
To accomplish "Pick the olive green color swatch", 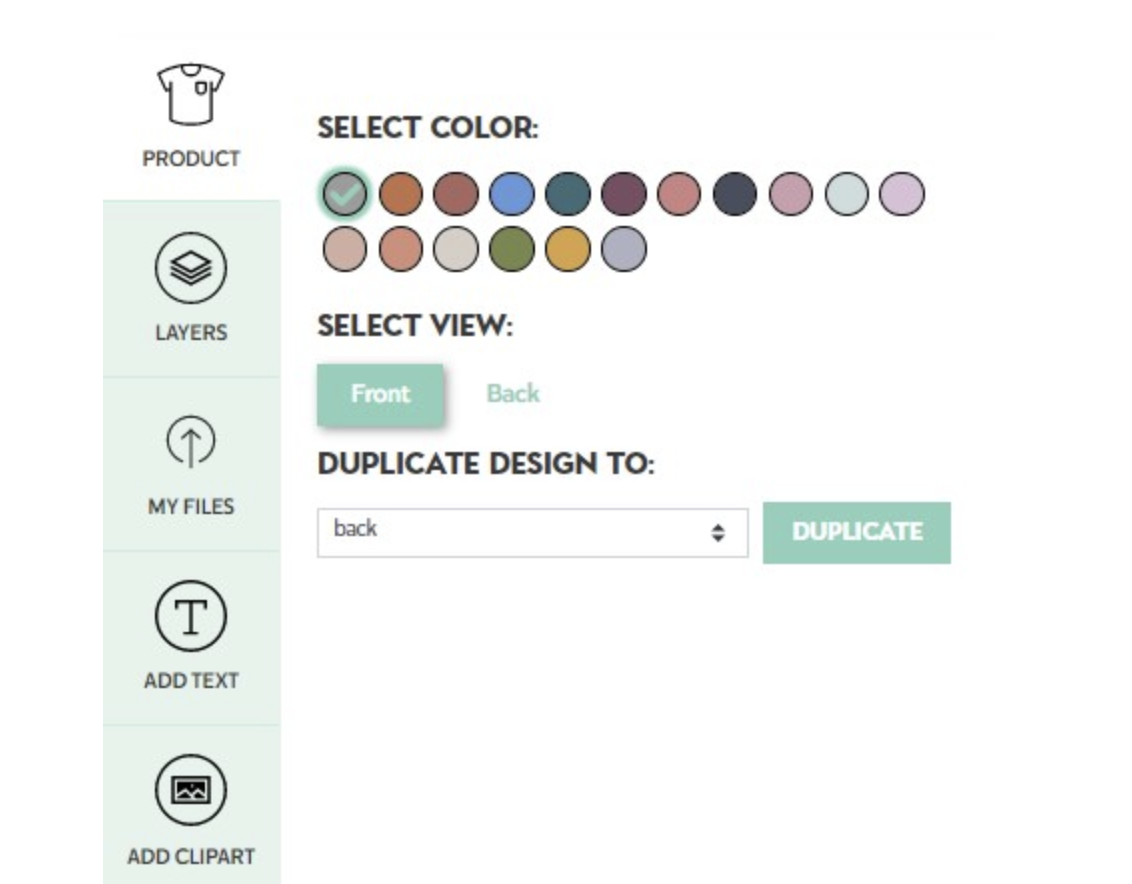I will [x=512, y=249].
